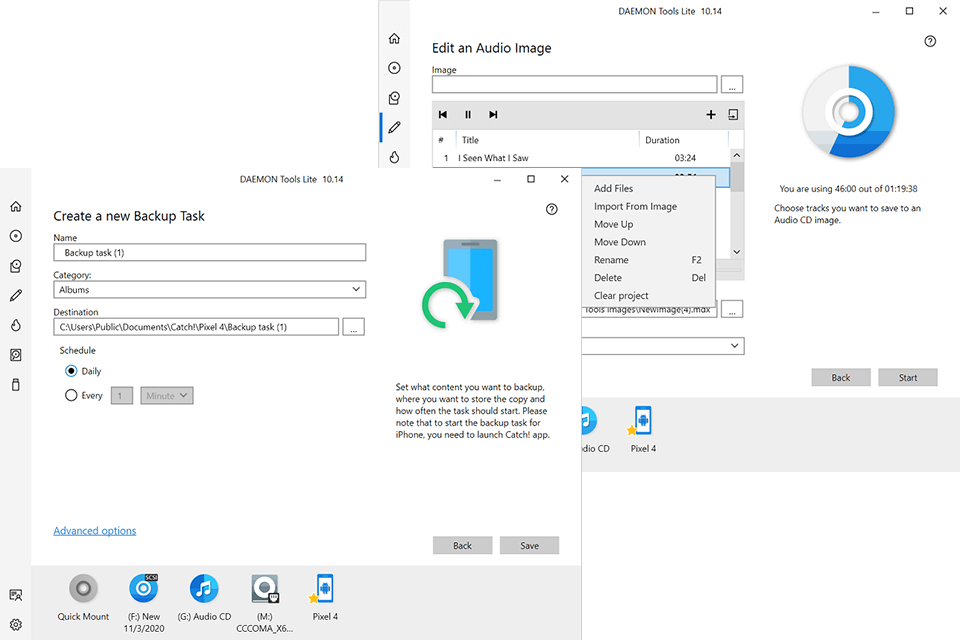The height and width of the screenshot is (640, 960).
Task: Select the Every schedule radio button
Action: (x=71, y=396)
